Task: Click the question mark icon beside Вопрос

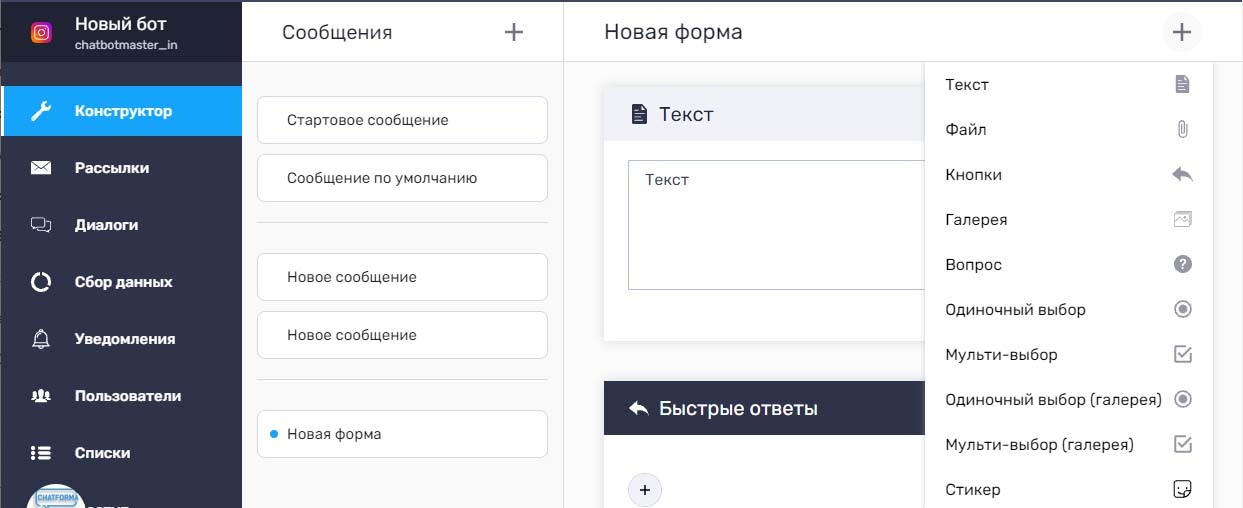Action: pos(1182,265)
